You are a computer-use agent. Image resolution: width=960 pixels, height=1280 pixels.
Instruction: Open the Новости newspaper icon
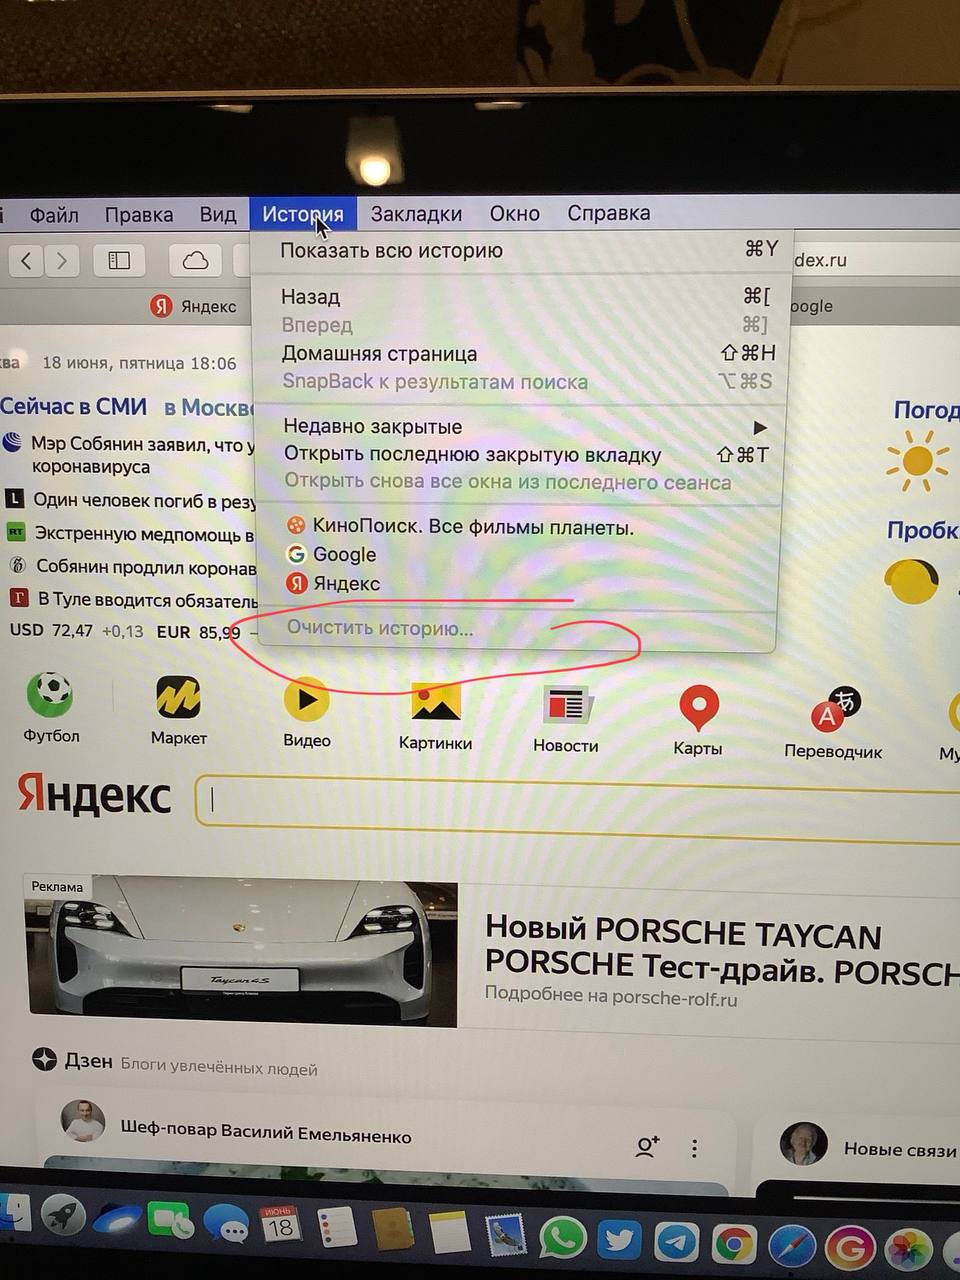(x=566, y=704)
